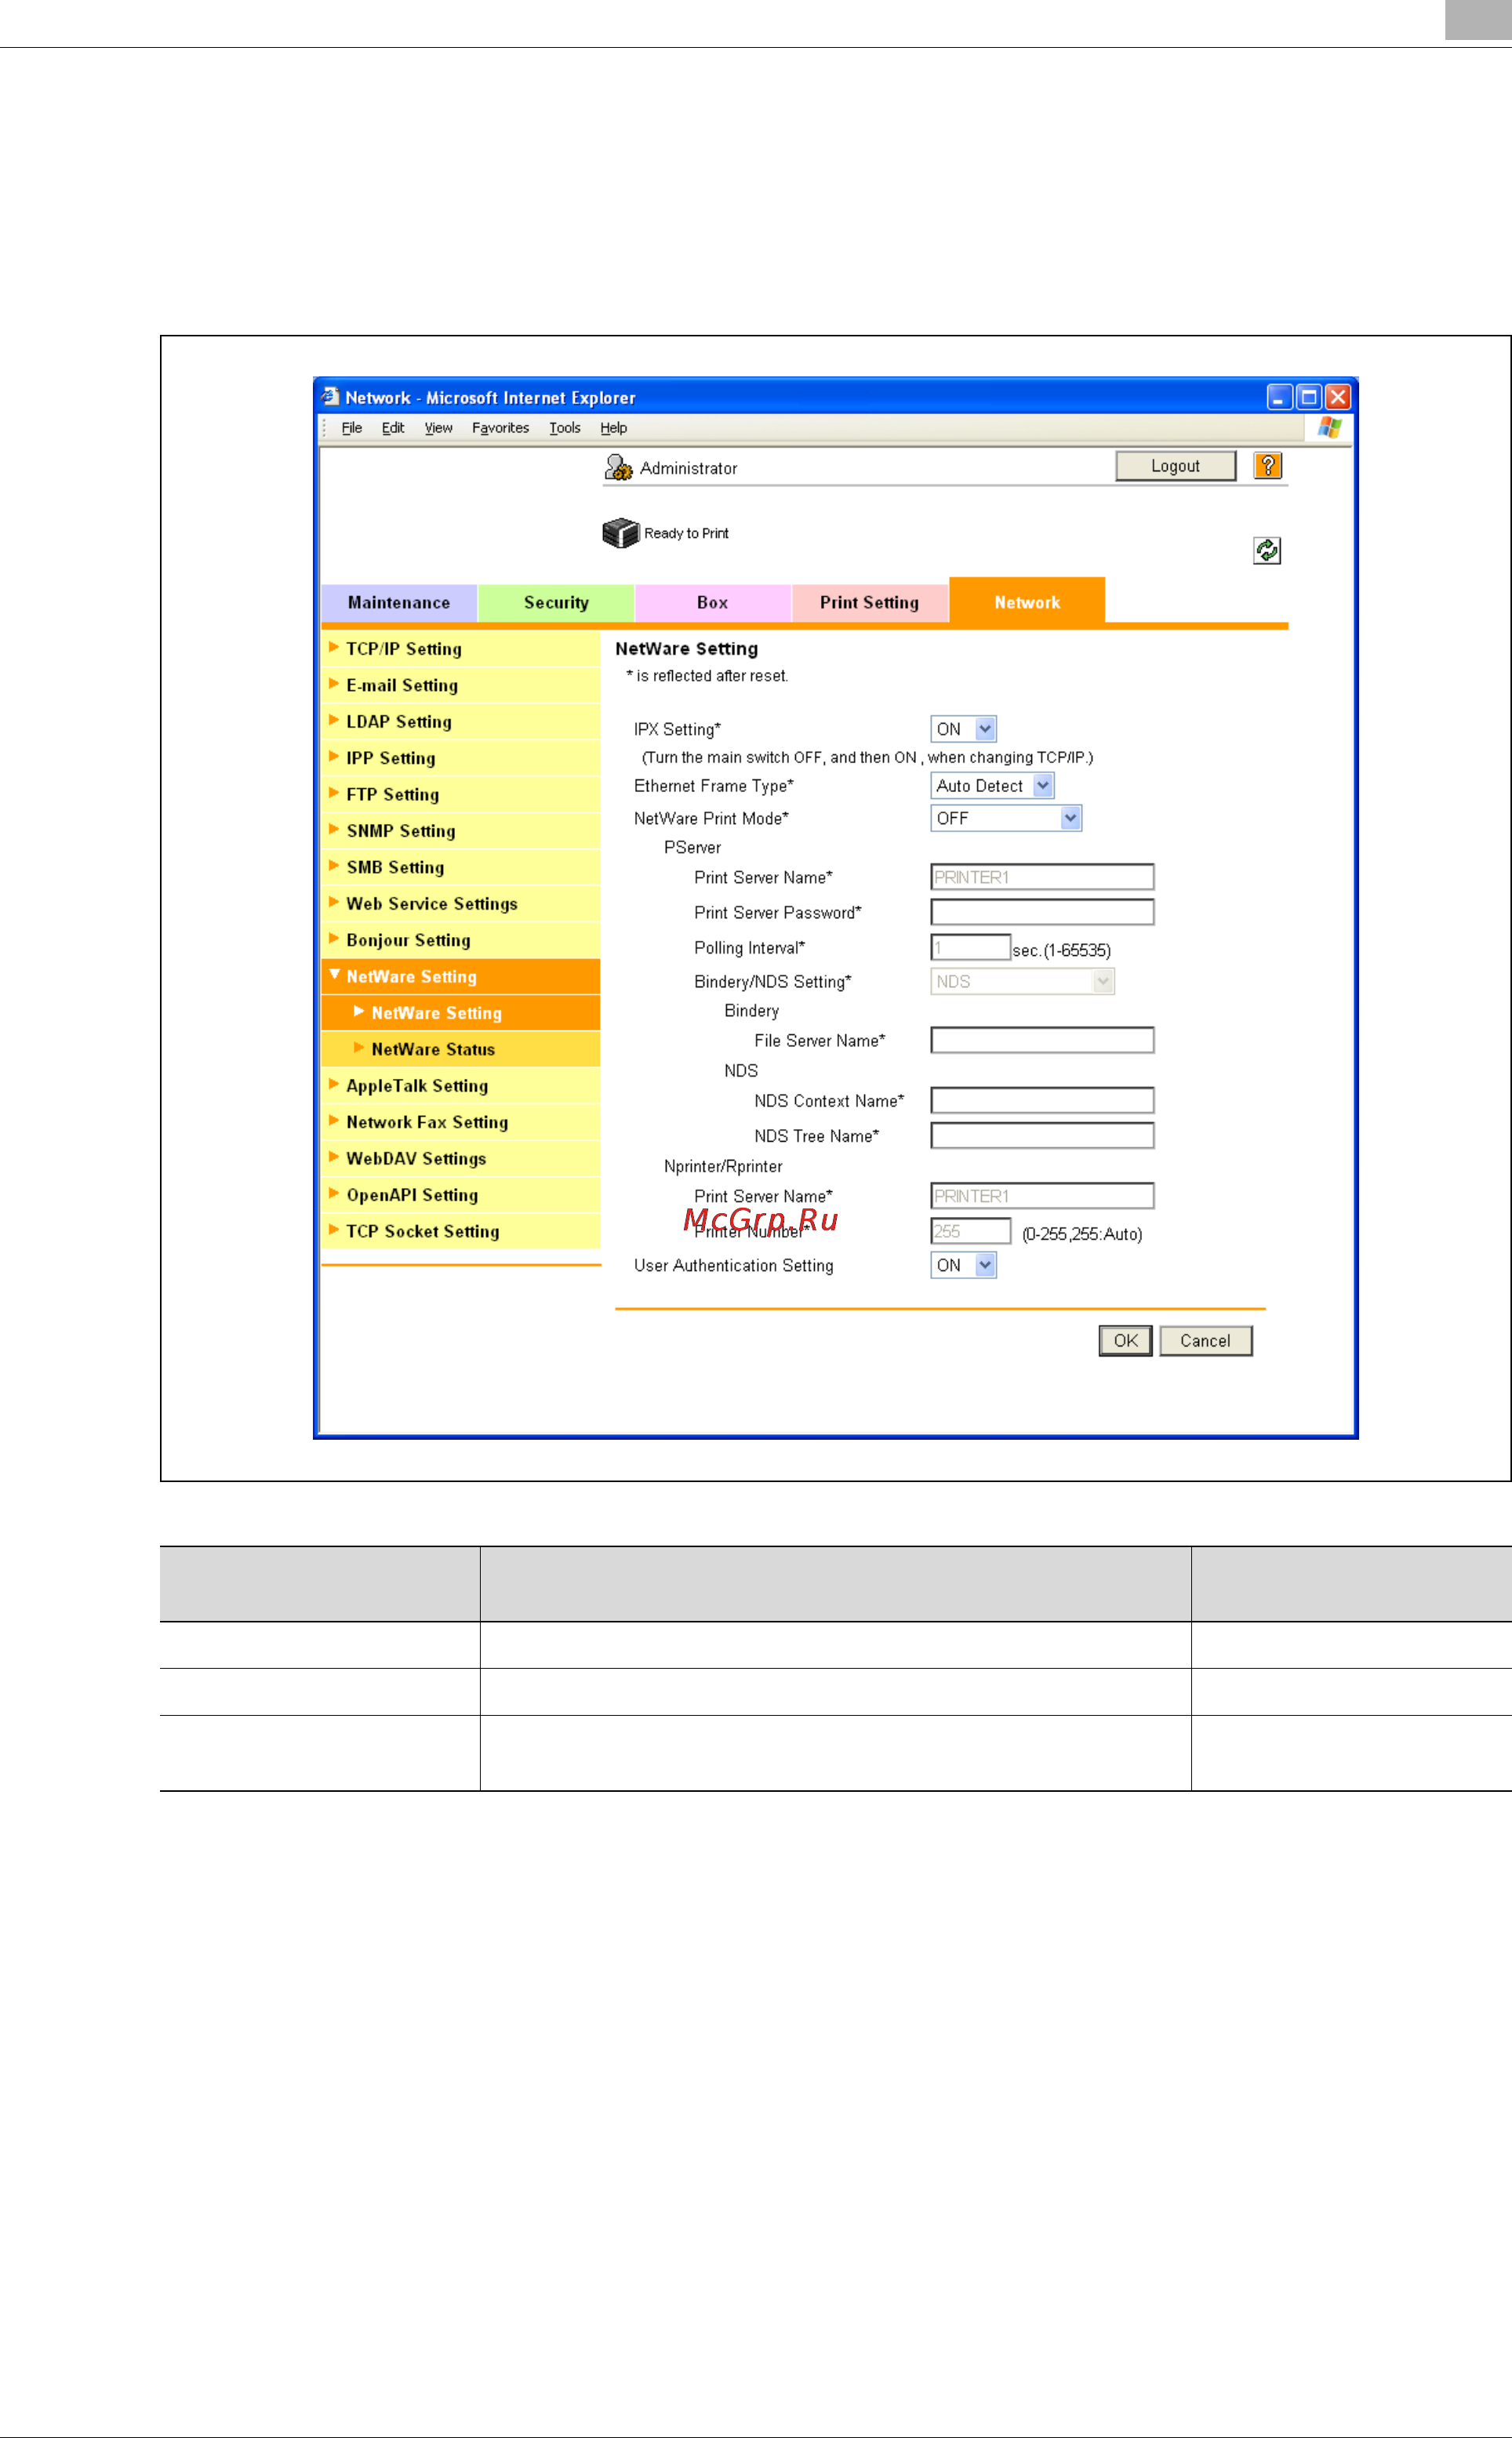Open AppleTalk Setting in sidebar
Screen dimensions: 1512x2438
point(461,1086)
